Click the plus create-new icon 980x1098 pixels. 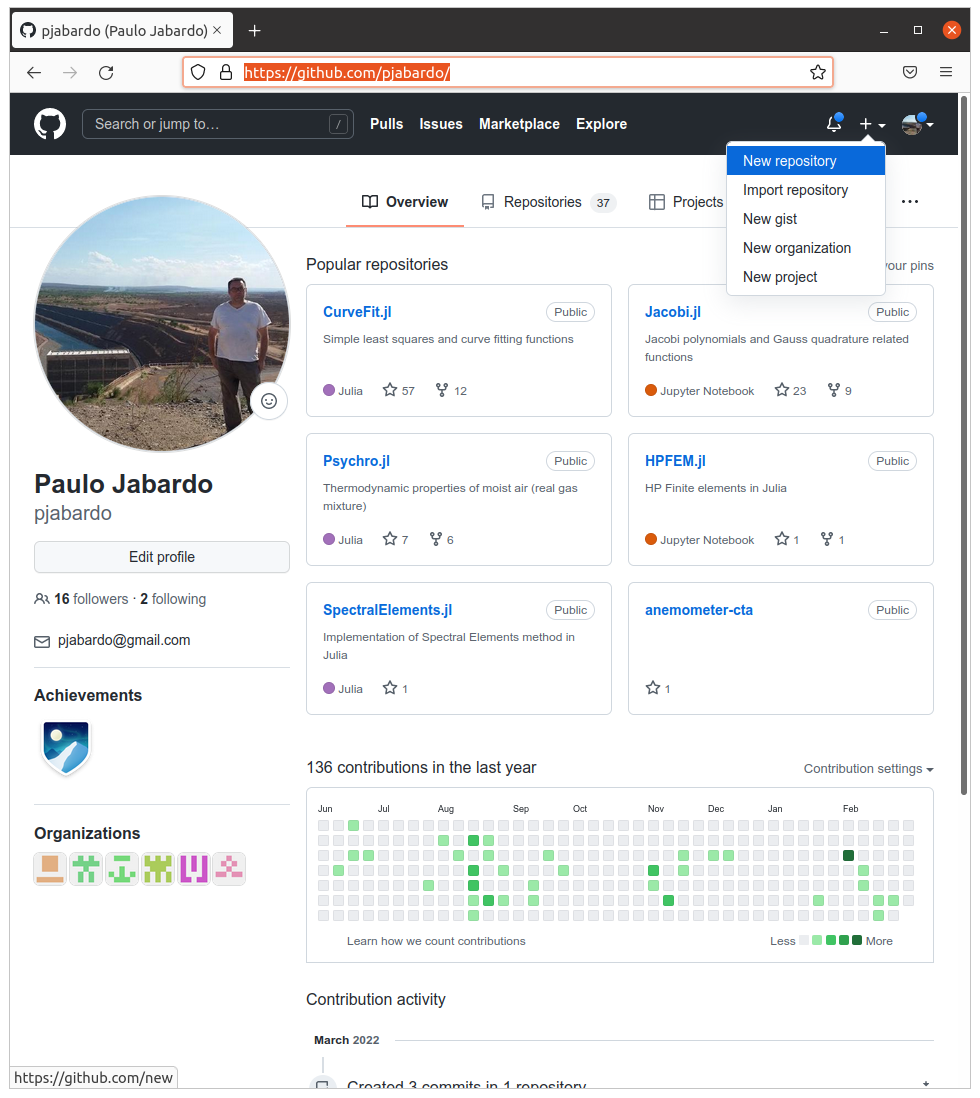pos(872,124)
